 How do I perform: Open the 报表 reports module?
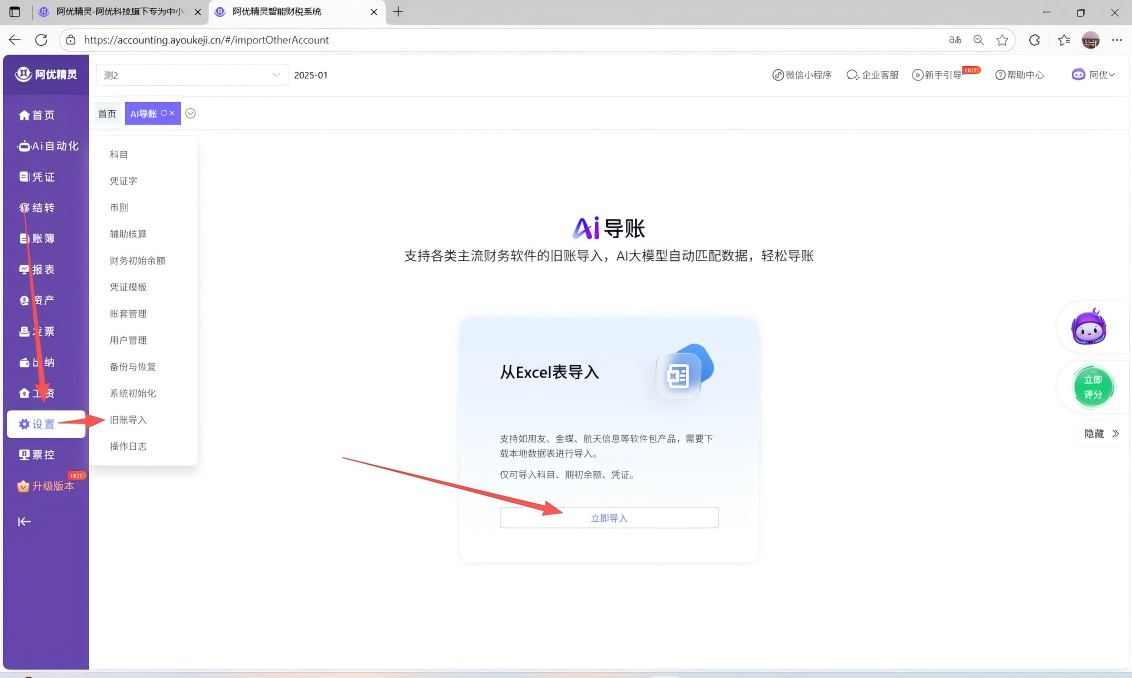[x=37, y=270]
